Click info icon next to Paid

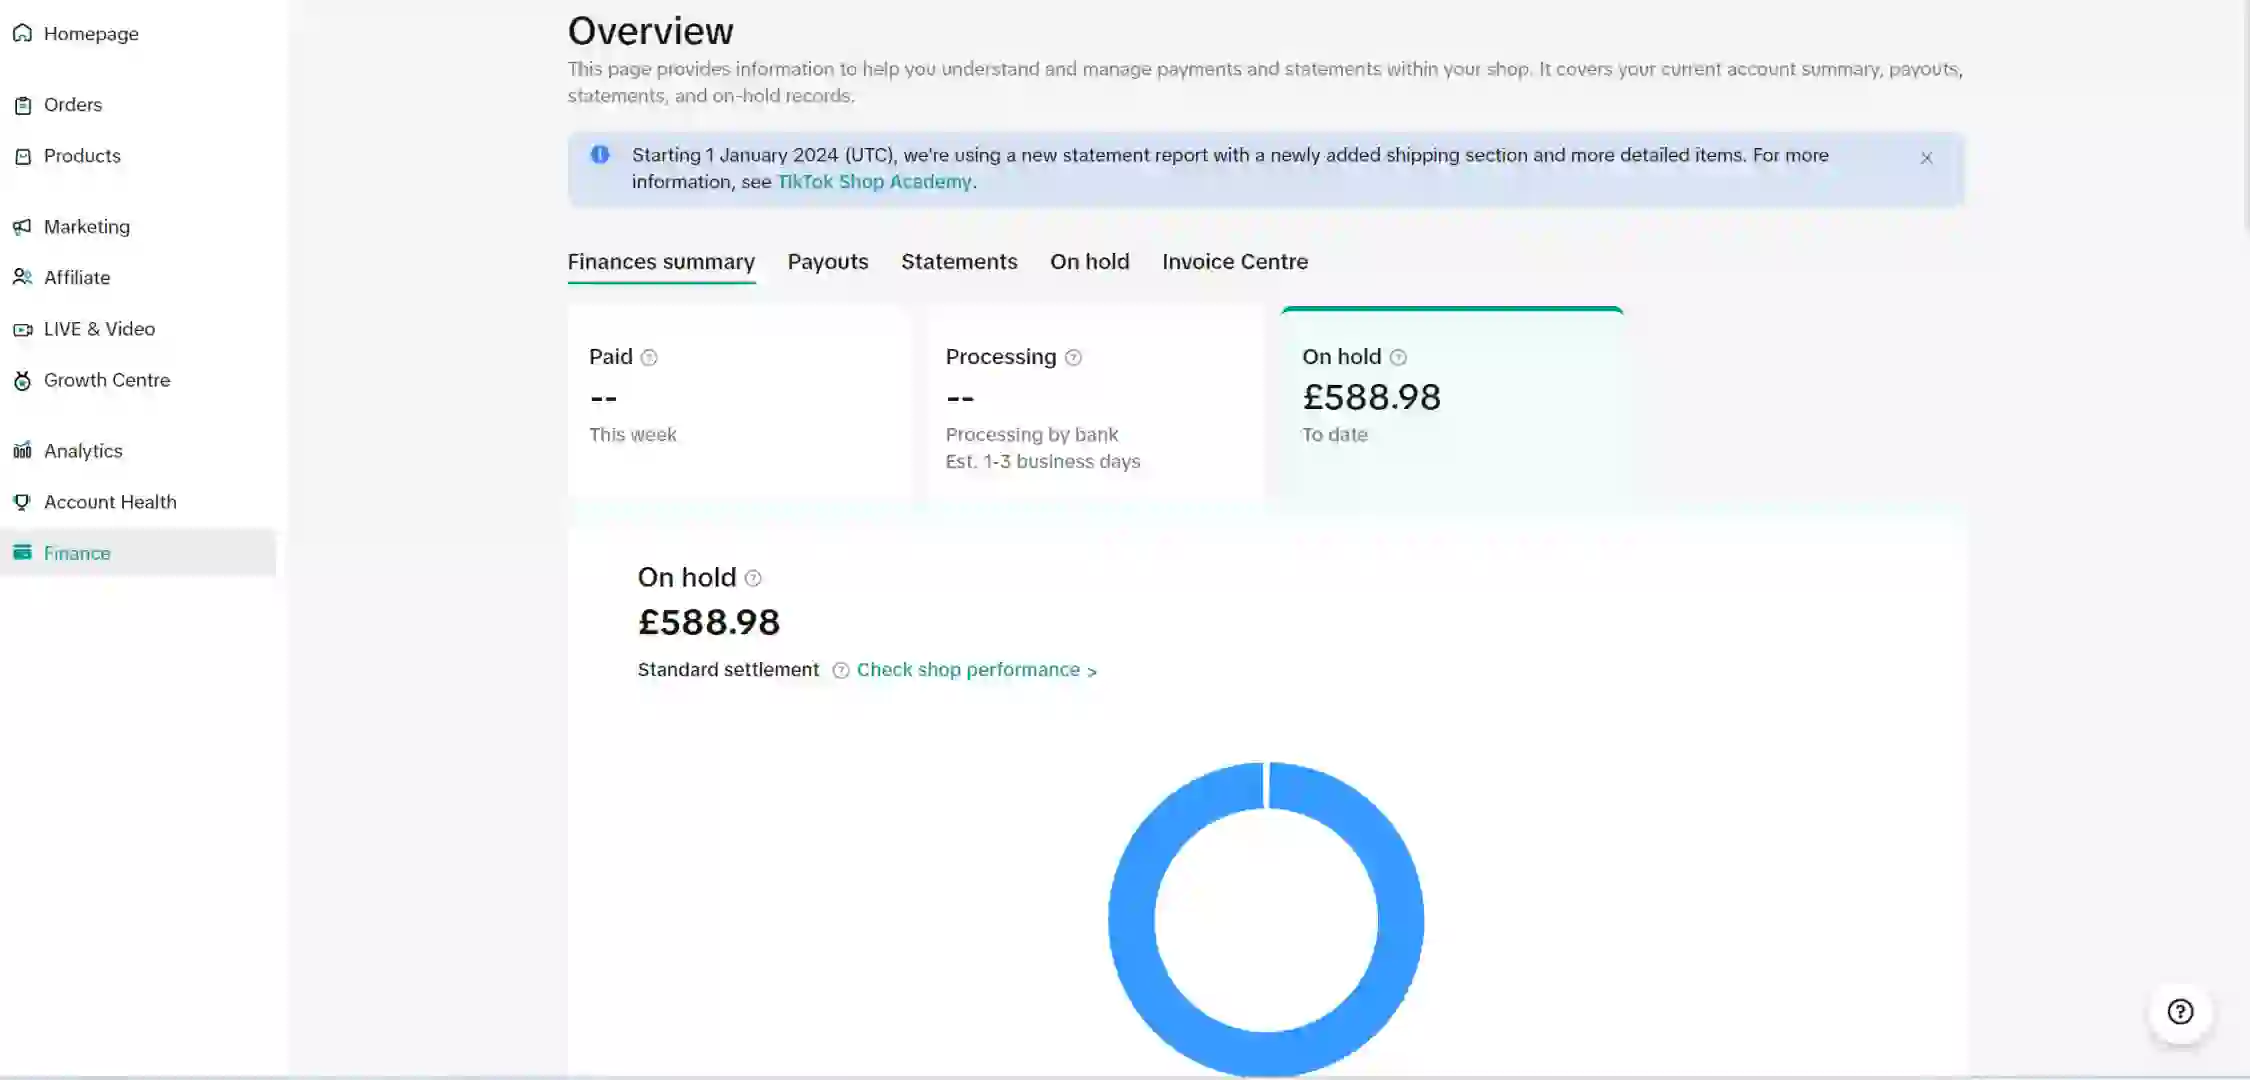coord(649,357)
